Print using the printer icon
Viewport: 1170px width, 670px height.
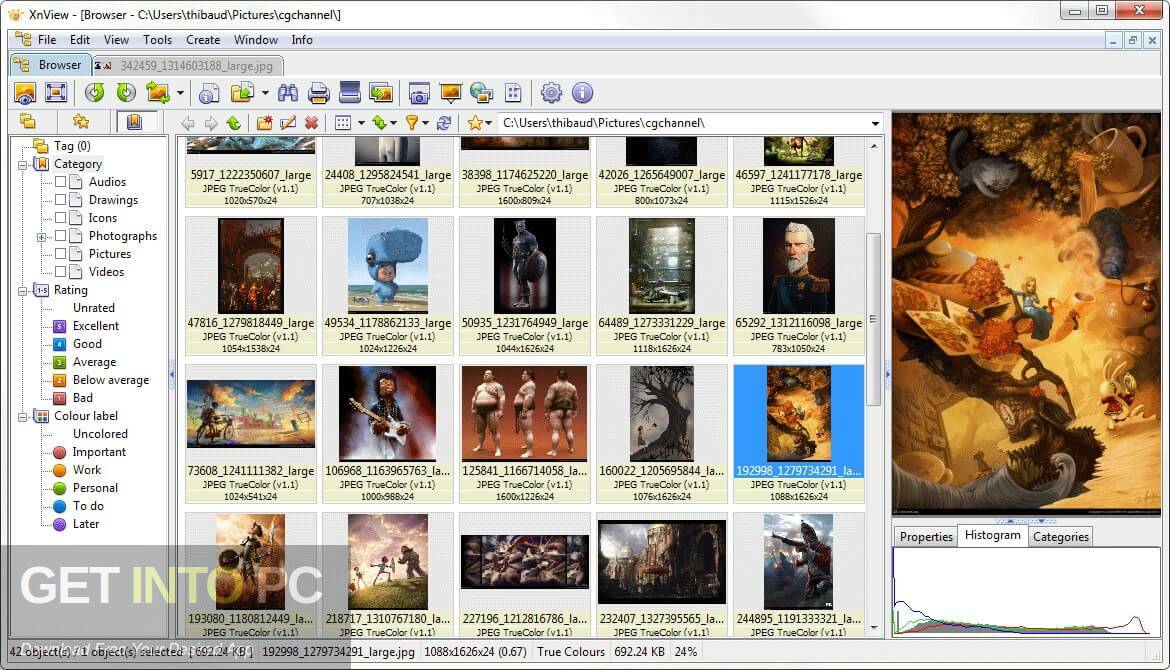coord(319,93)
